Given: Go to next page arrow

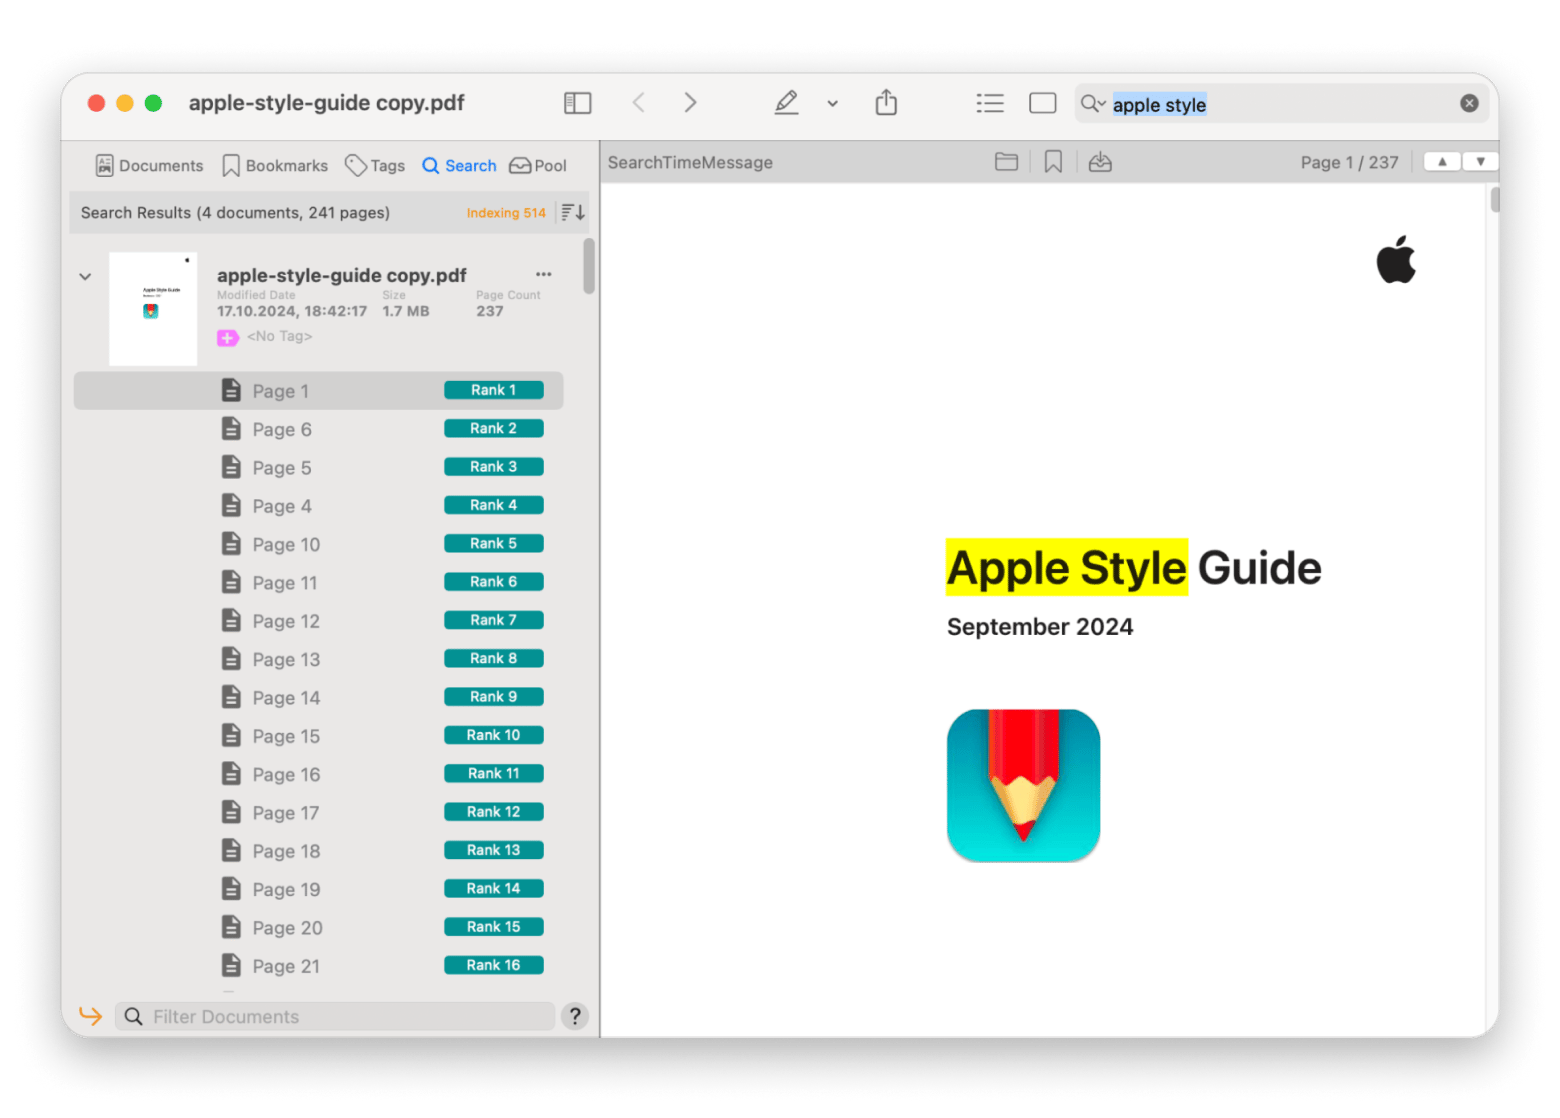Looking at the screenshot, I should (x=1480, y=162).
